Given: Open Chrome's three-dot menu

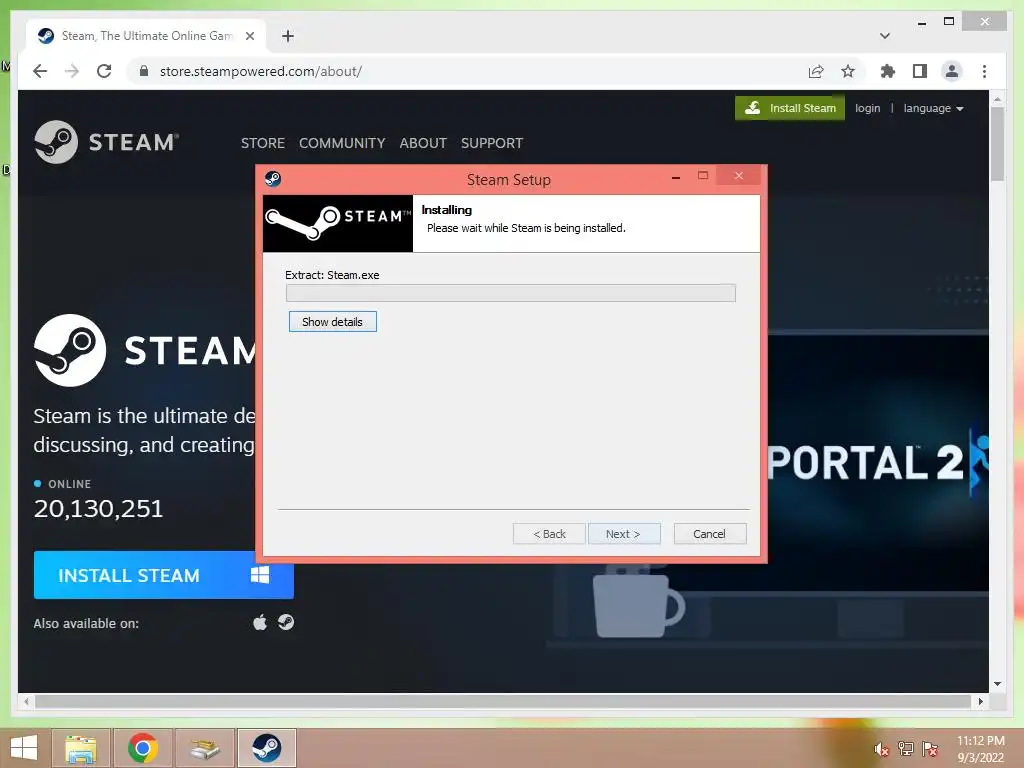Looking at the screenshot, I should (x=984, y=71).
